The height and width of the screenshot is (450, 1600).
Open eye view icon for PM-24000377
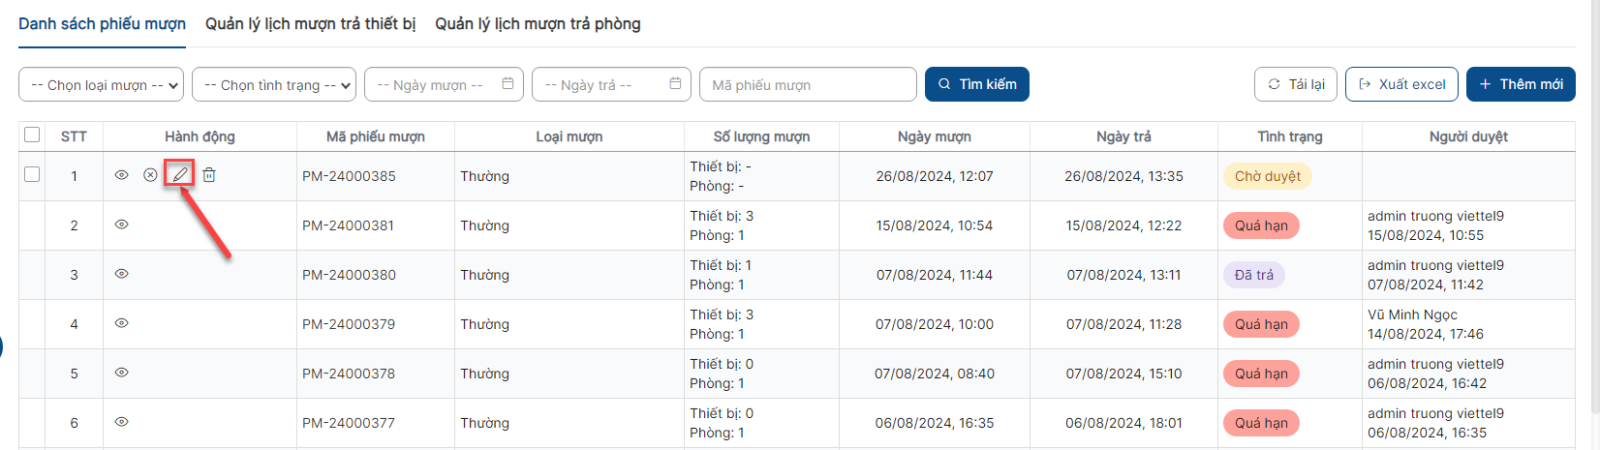tap(121, 422)
